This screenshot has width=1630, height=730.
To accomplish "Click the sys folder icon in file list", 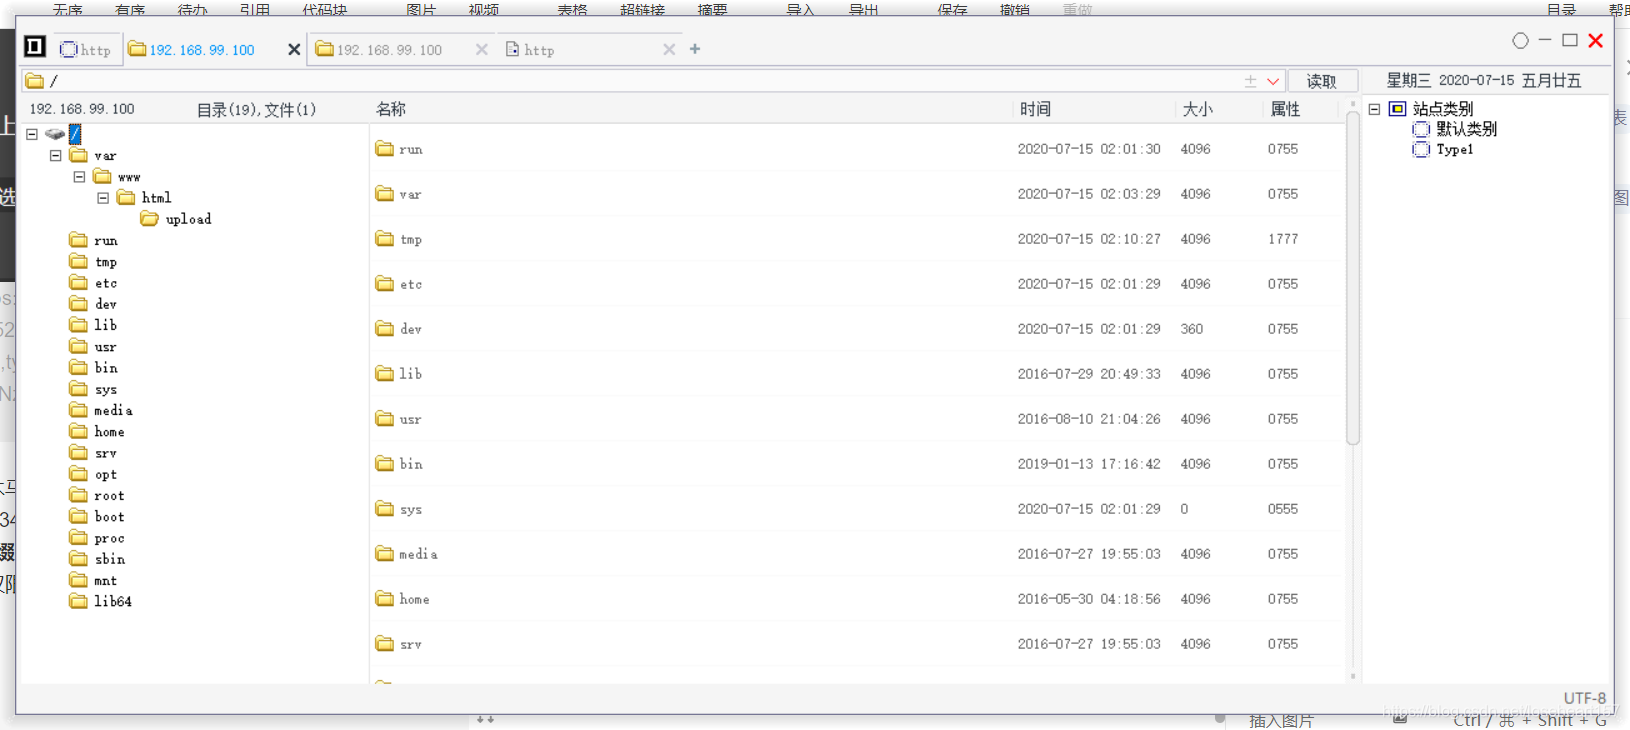I will coord(385,508).
